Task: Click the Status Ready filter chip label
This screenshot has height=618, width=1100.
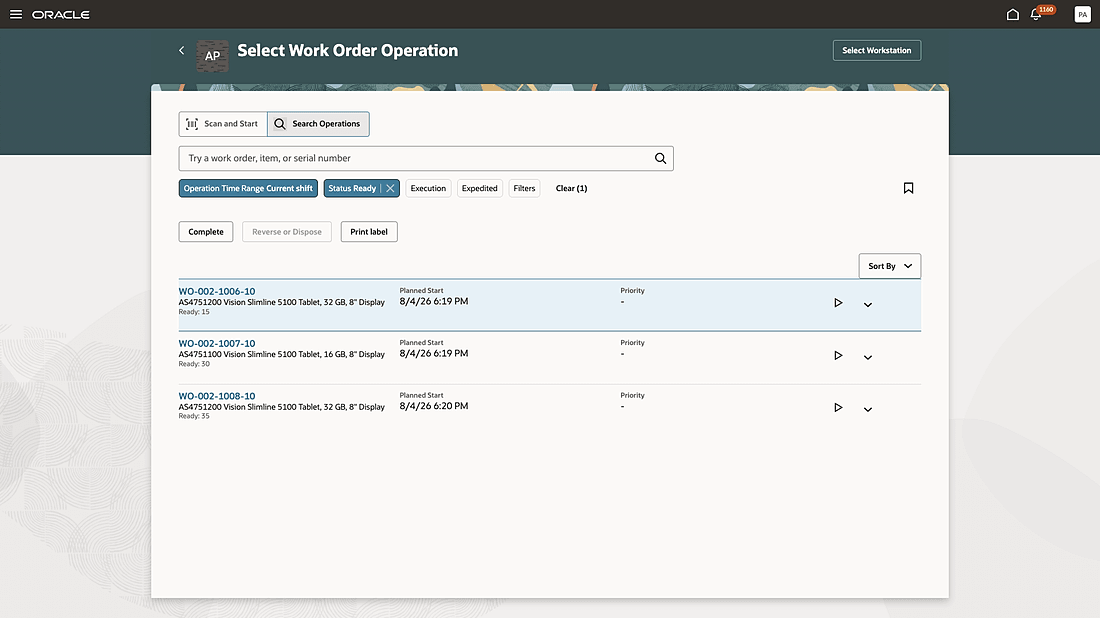Action: click(352, 188)
